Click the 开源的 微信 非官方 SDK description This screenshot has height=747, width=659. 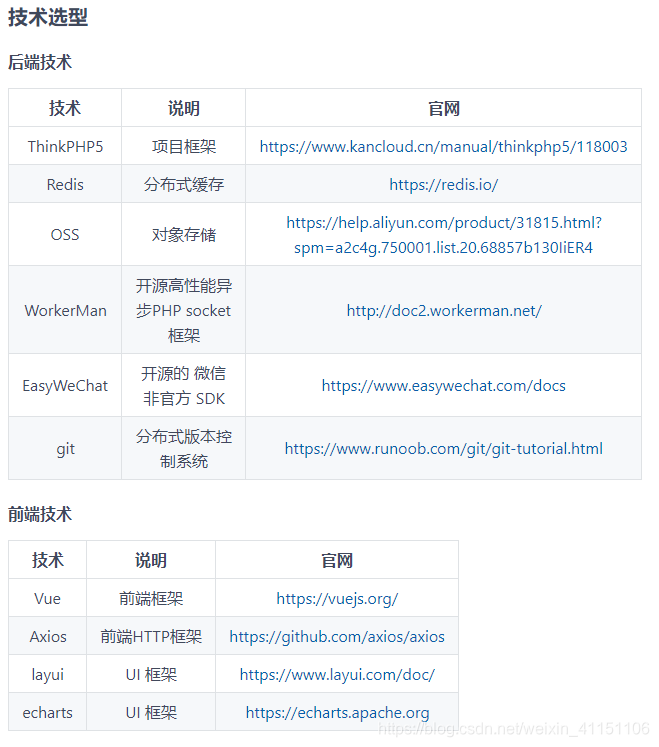click(184, 386)
